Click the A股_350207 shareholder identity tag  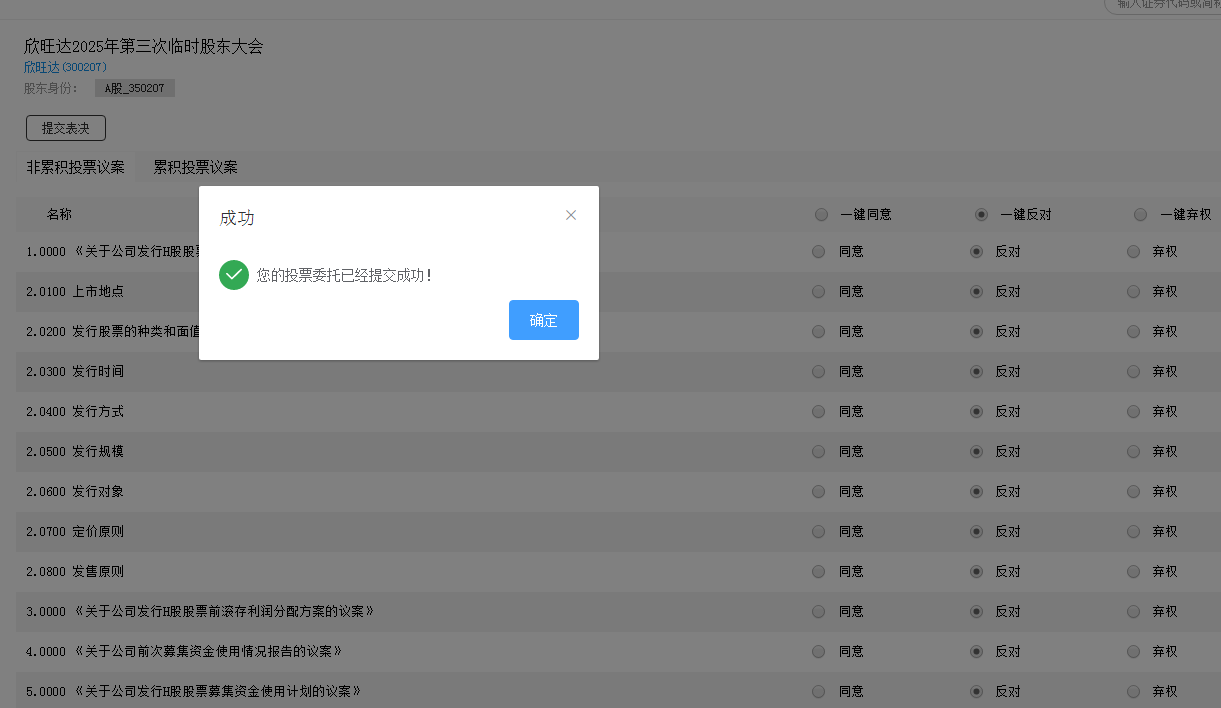click(135, 88)
